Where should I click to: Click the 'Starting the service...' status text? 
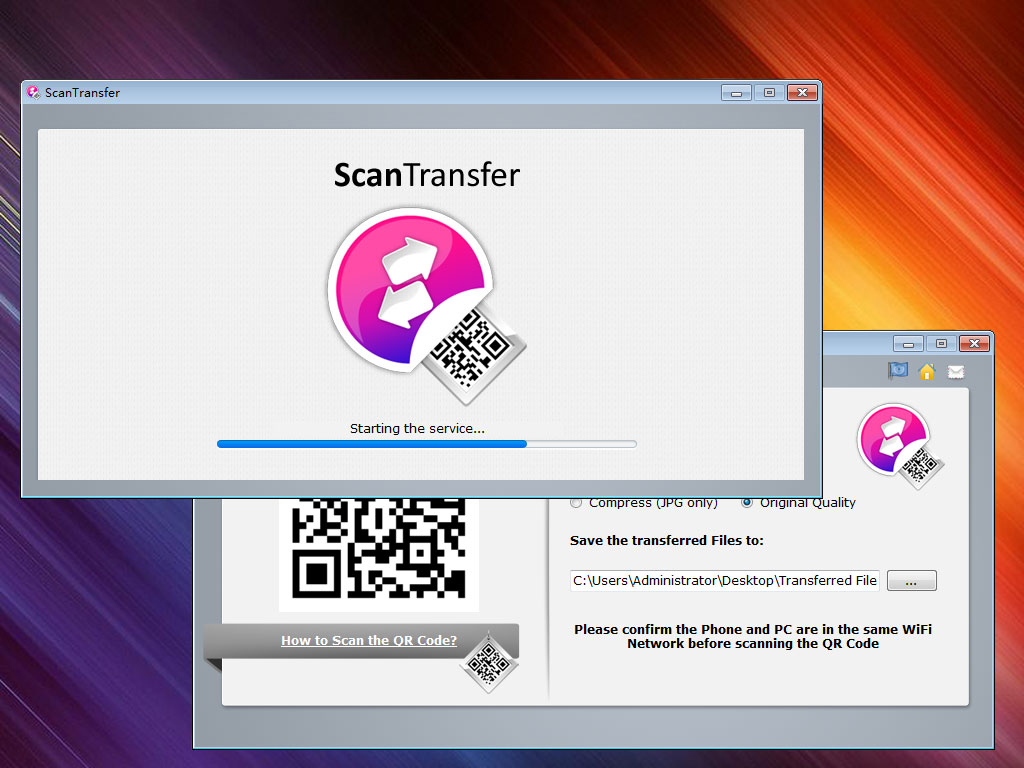[x=417, y=428]
